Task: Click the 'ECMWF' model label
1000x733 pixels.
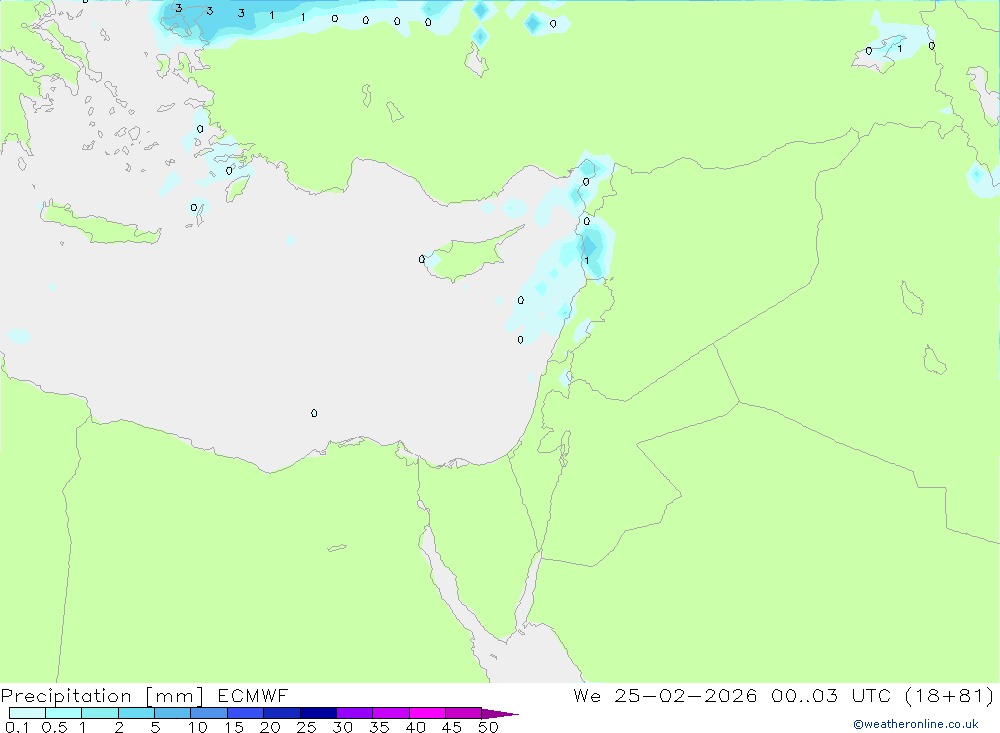Action: pyautogui.click(x=253, y=695)
